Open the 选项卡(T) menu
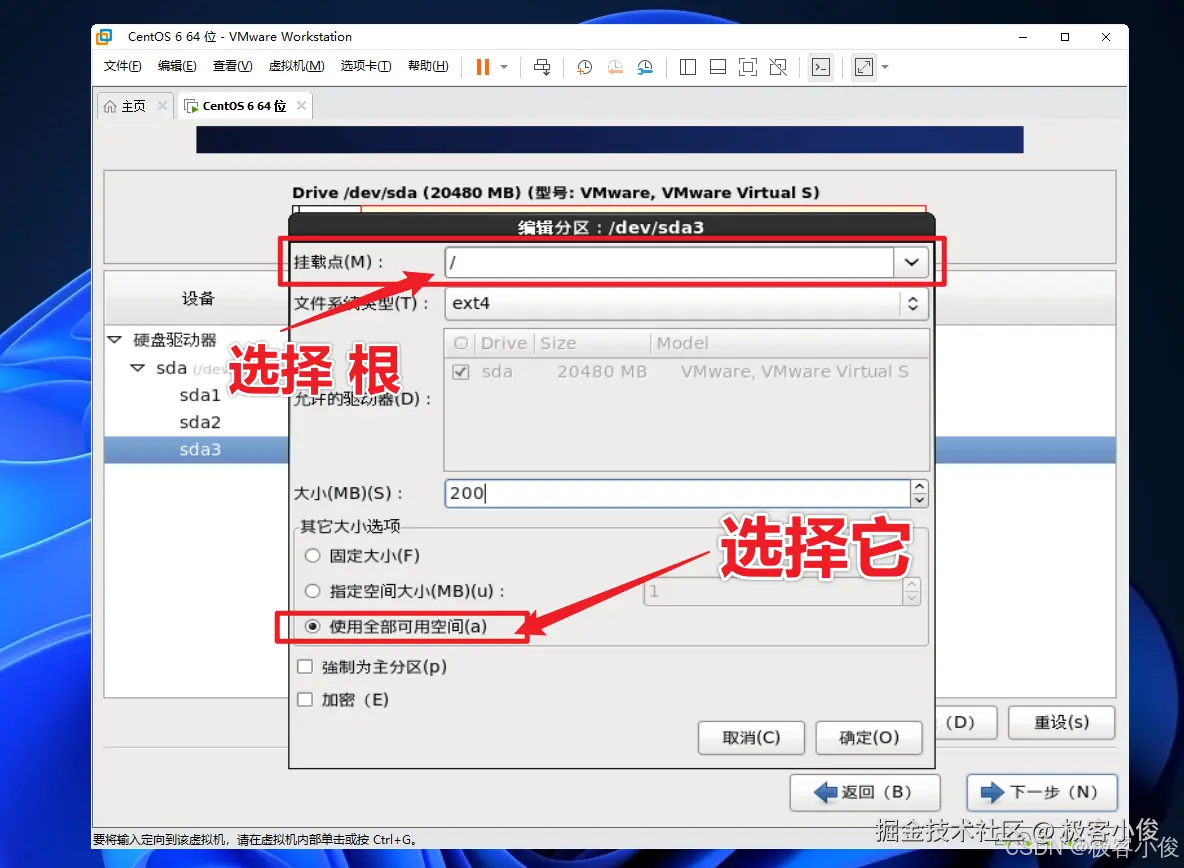This screenshot has height=868, width=1184. pos(365,66)
